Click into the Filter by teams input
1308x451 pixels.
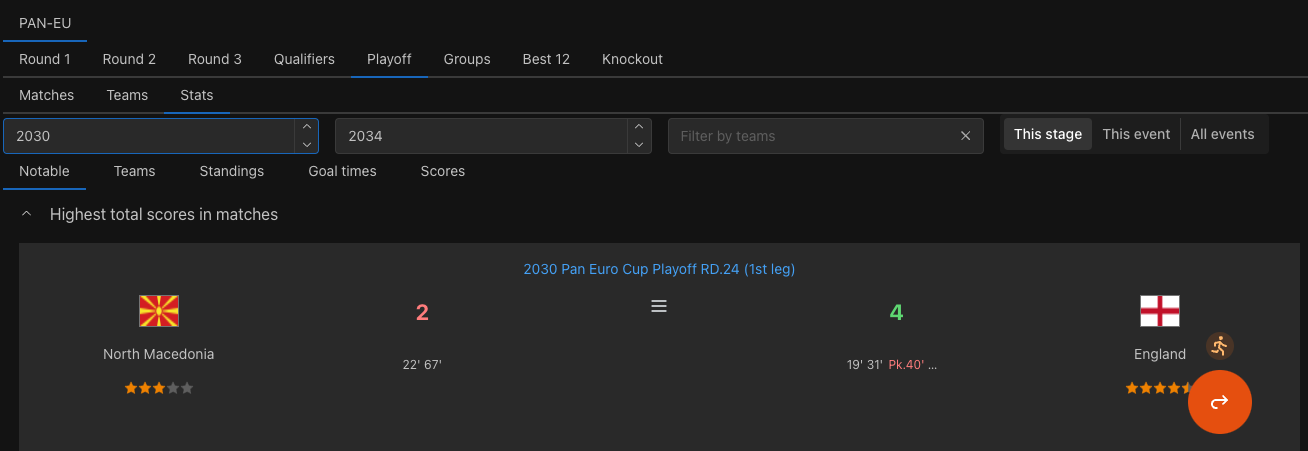pos(812,136)
